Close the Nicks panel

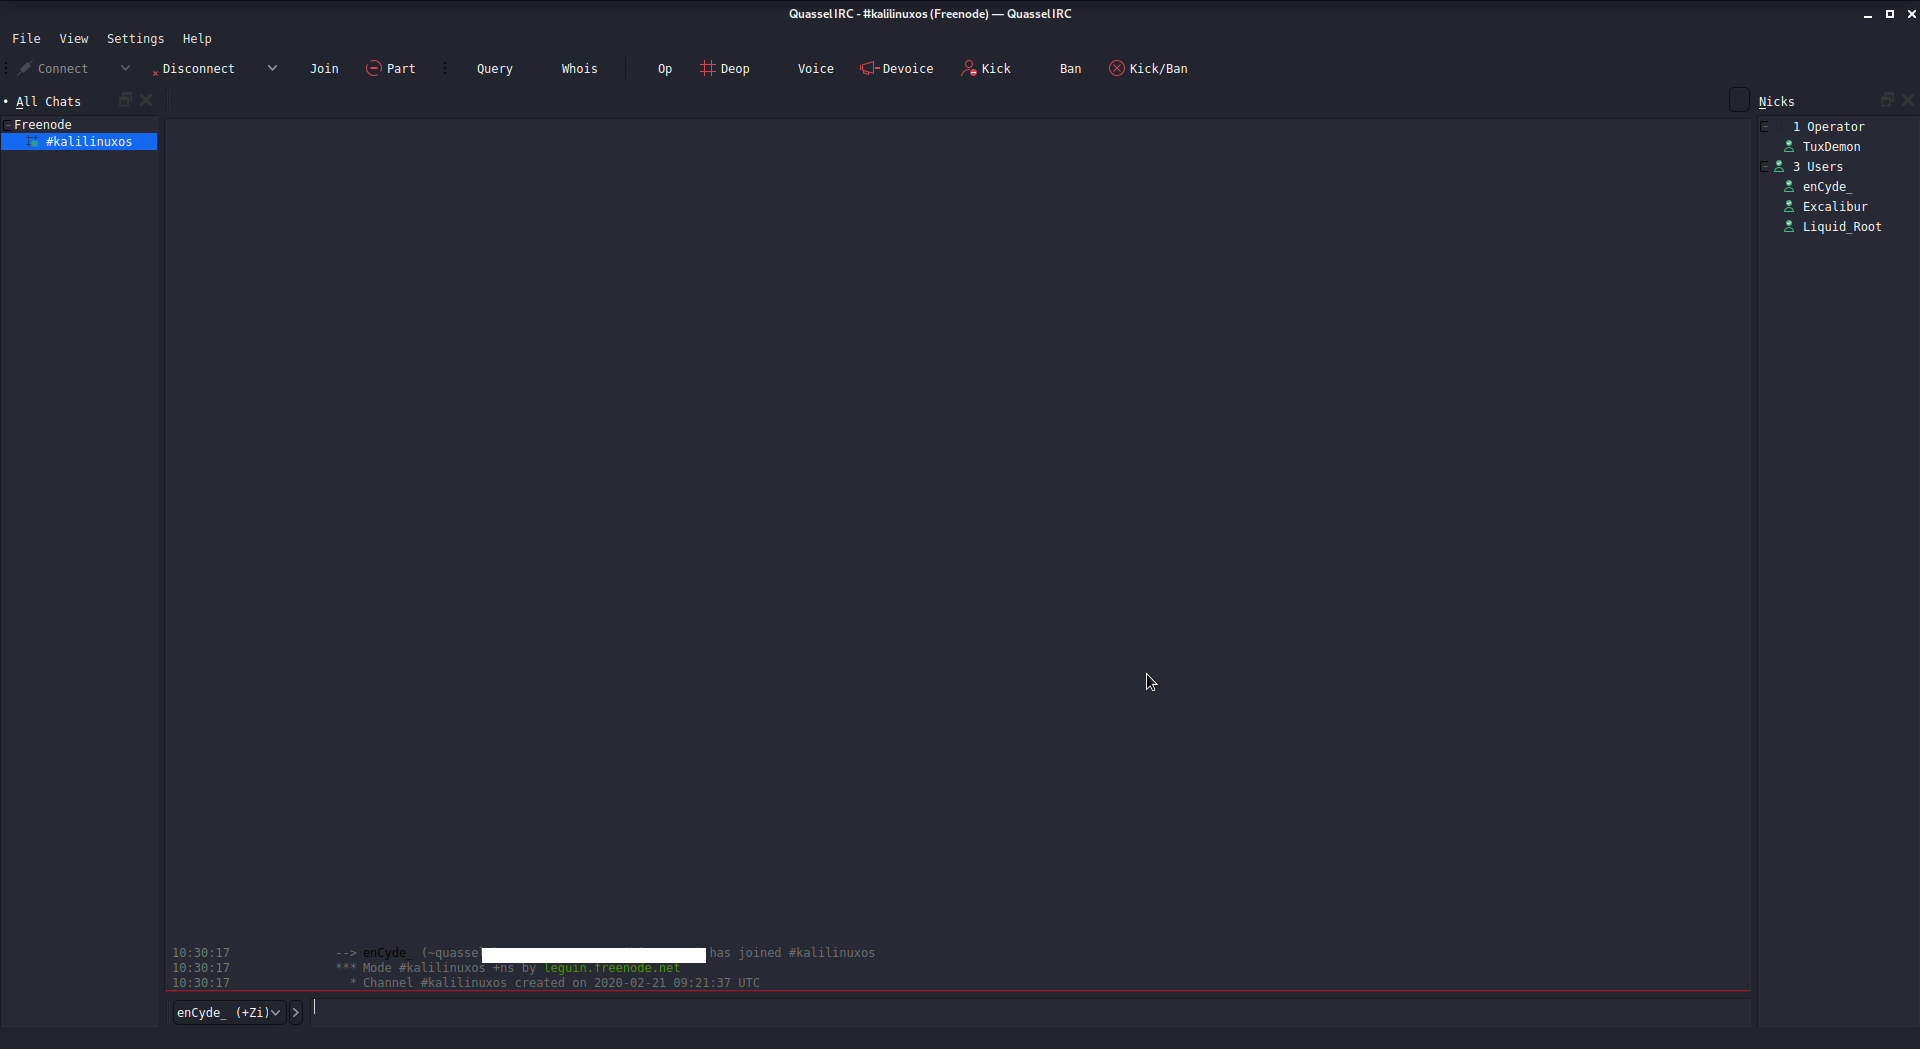point(1908,100)
